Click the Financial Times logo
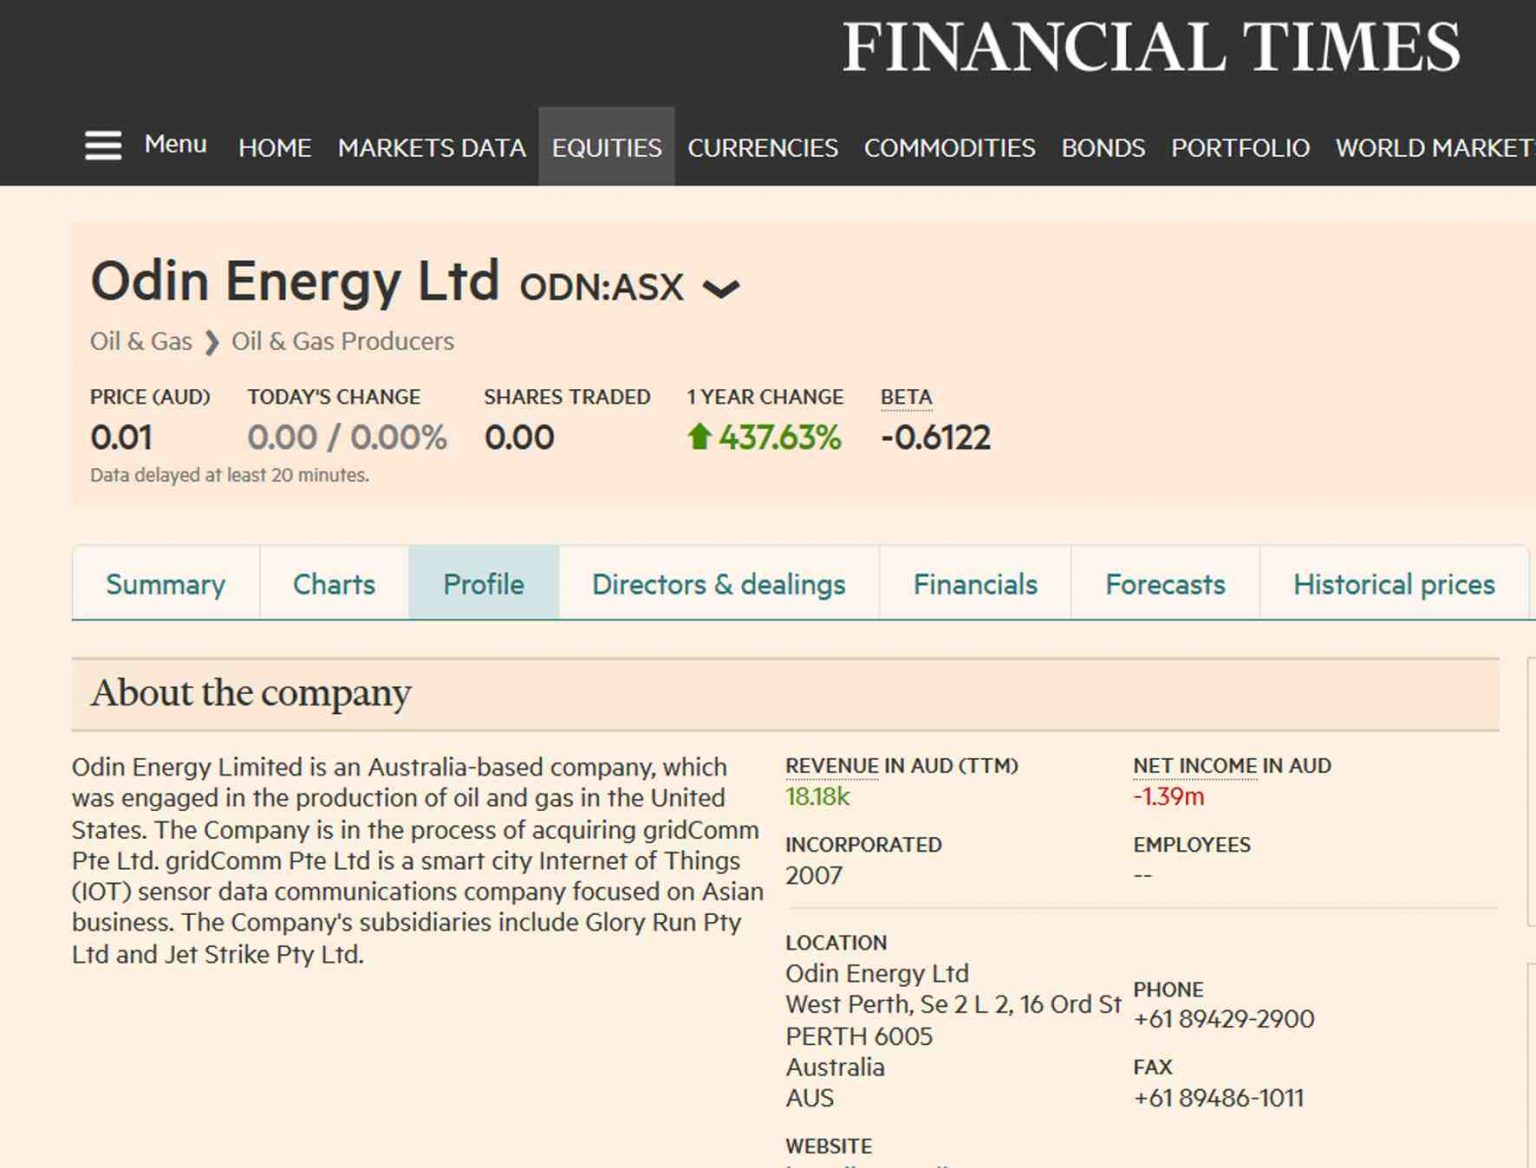 coord(1150,48)
